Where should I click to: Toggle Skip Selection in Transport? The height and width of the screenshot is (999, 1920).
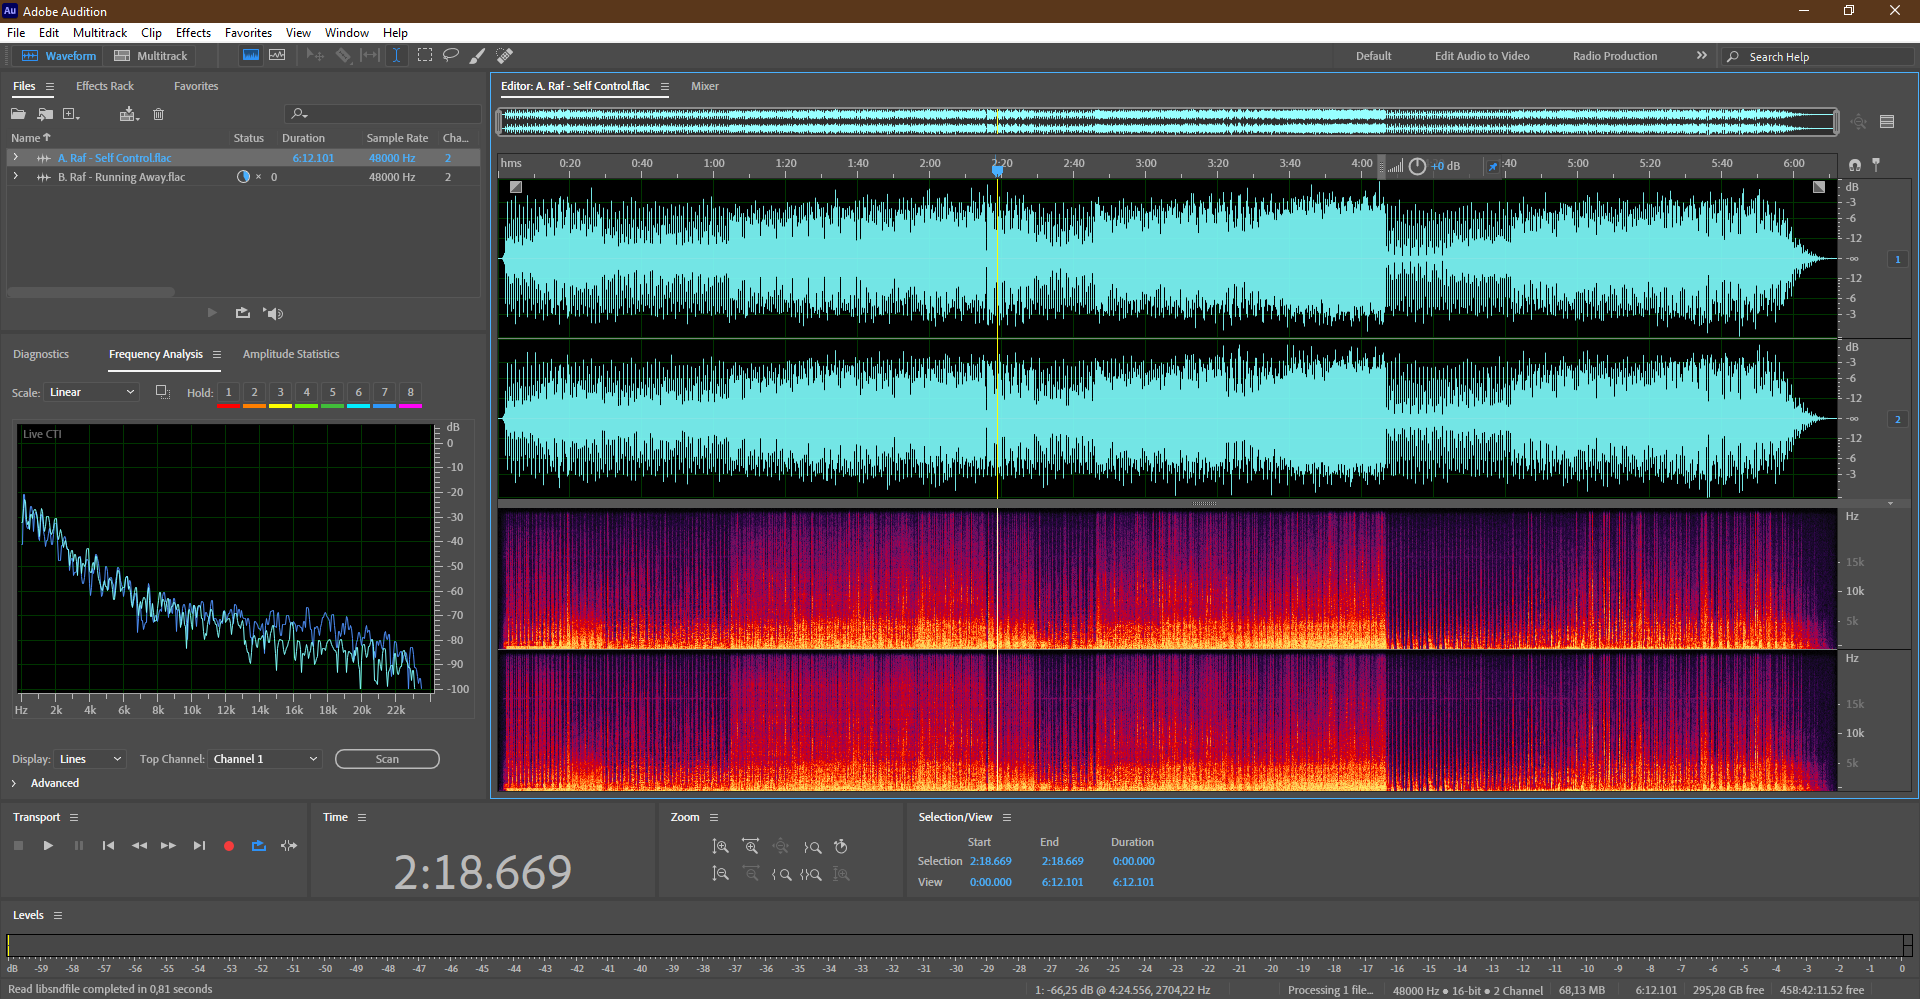289,846
